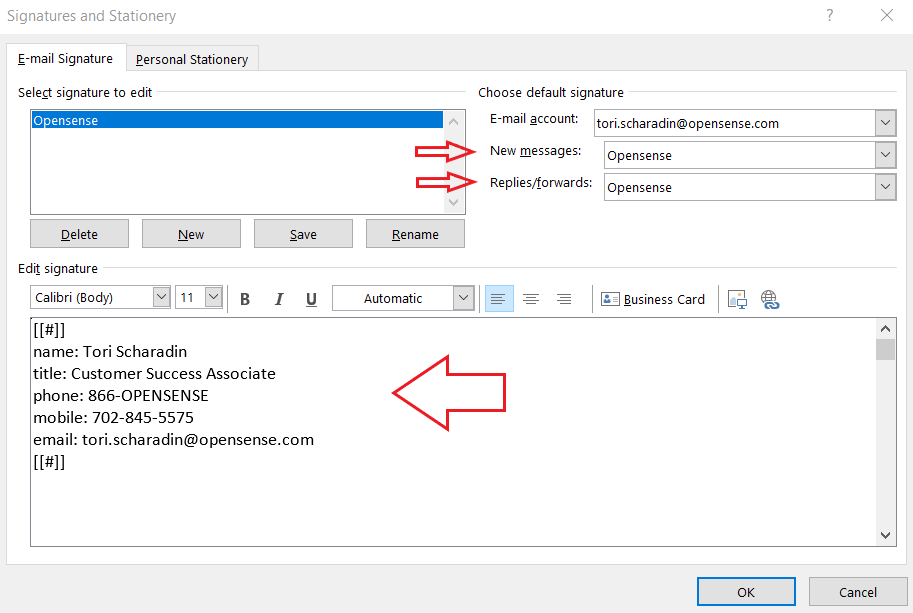
Task: Insert a hyperlink into the signature
Action: 770,299
